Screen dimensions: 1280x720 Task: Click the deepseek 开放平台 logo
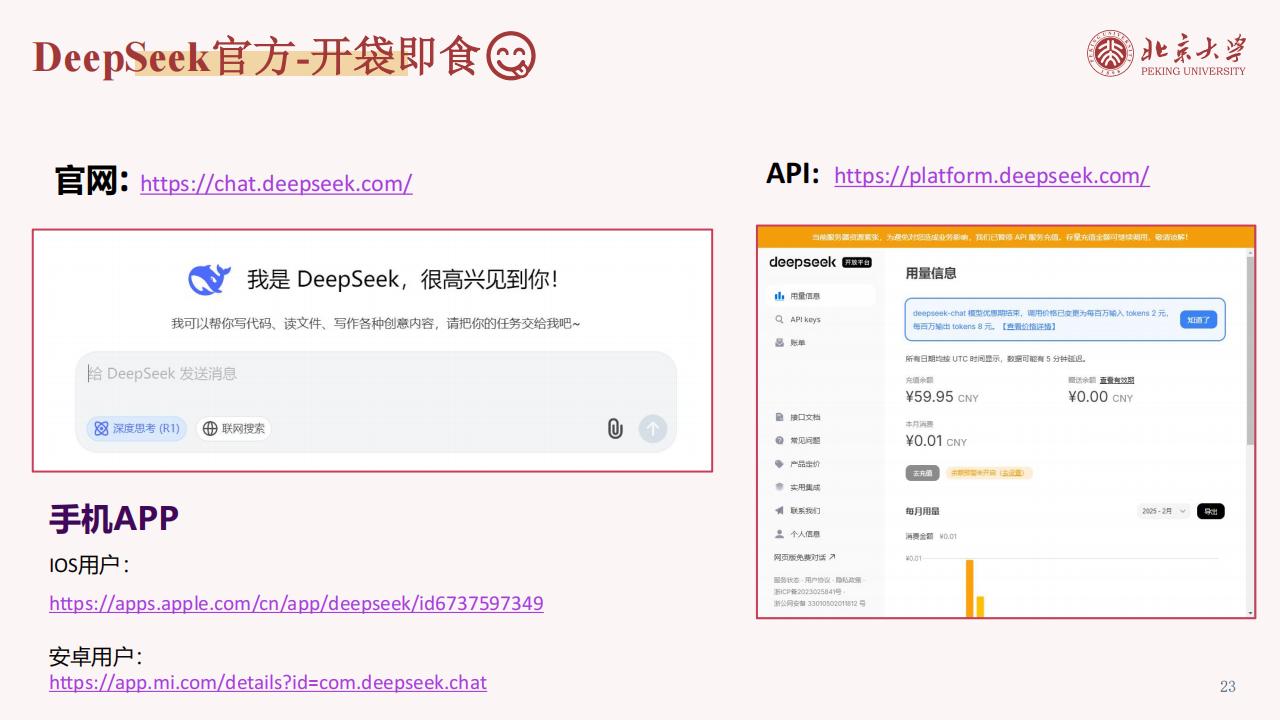(x=820, y=262)
